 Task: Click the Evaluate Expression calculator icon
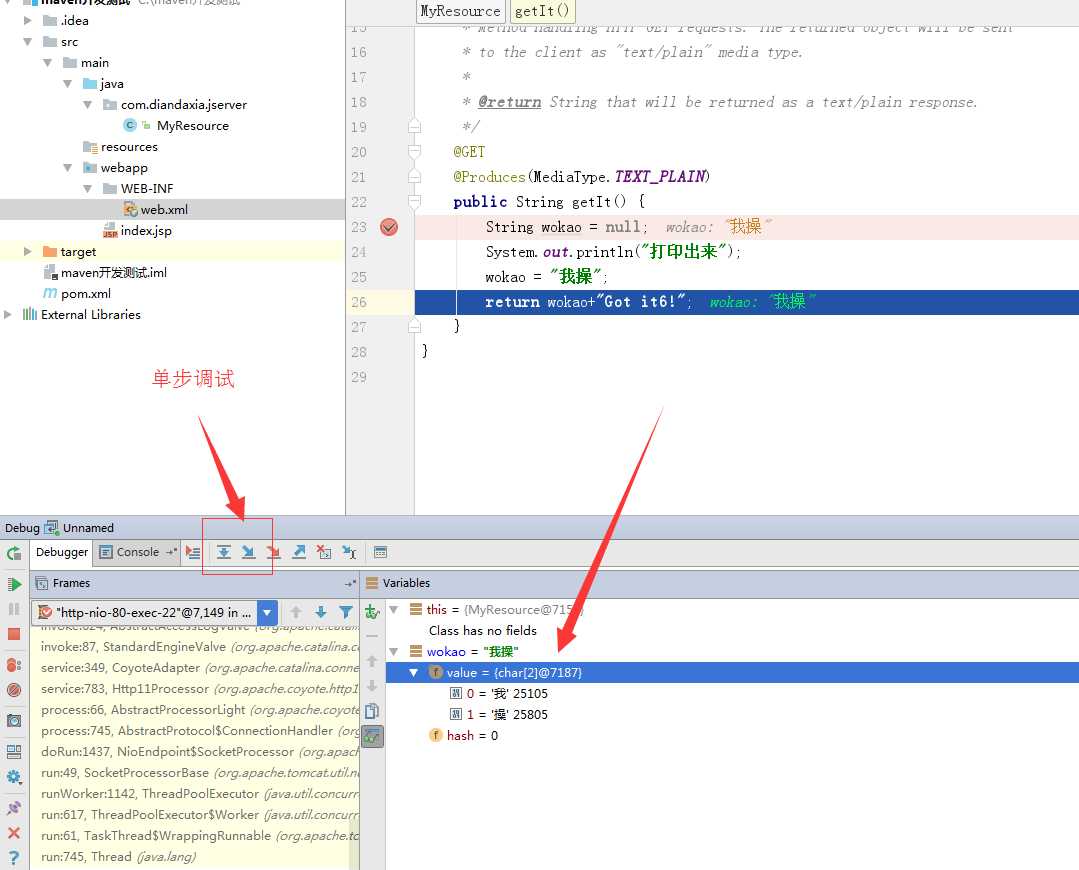pyautogui.click(x=381, y=552)
